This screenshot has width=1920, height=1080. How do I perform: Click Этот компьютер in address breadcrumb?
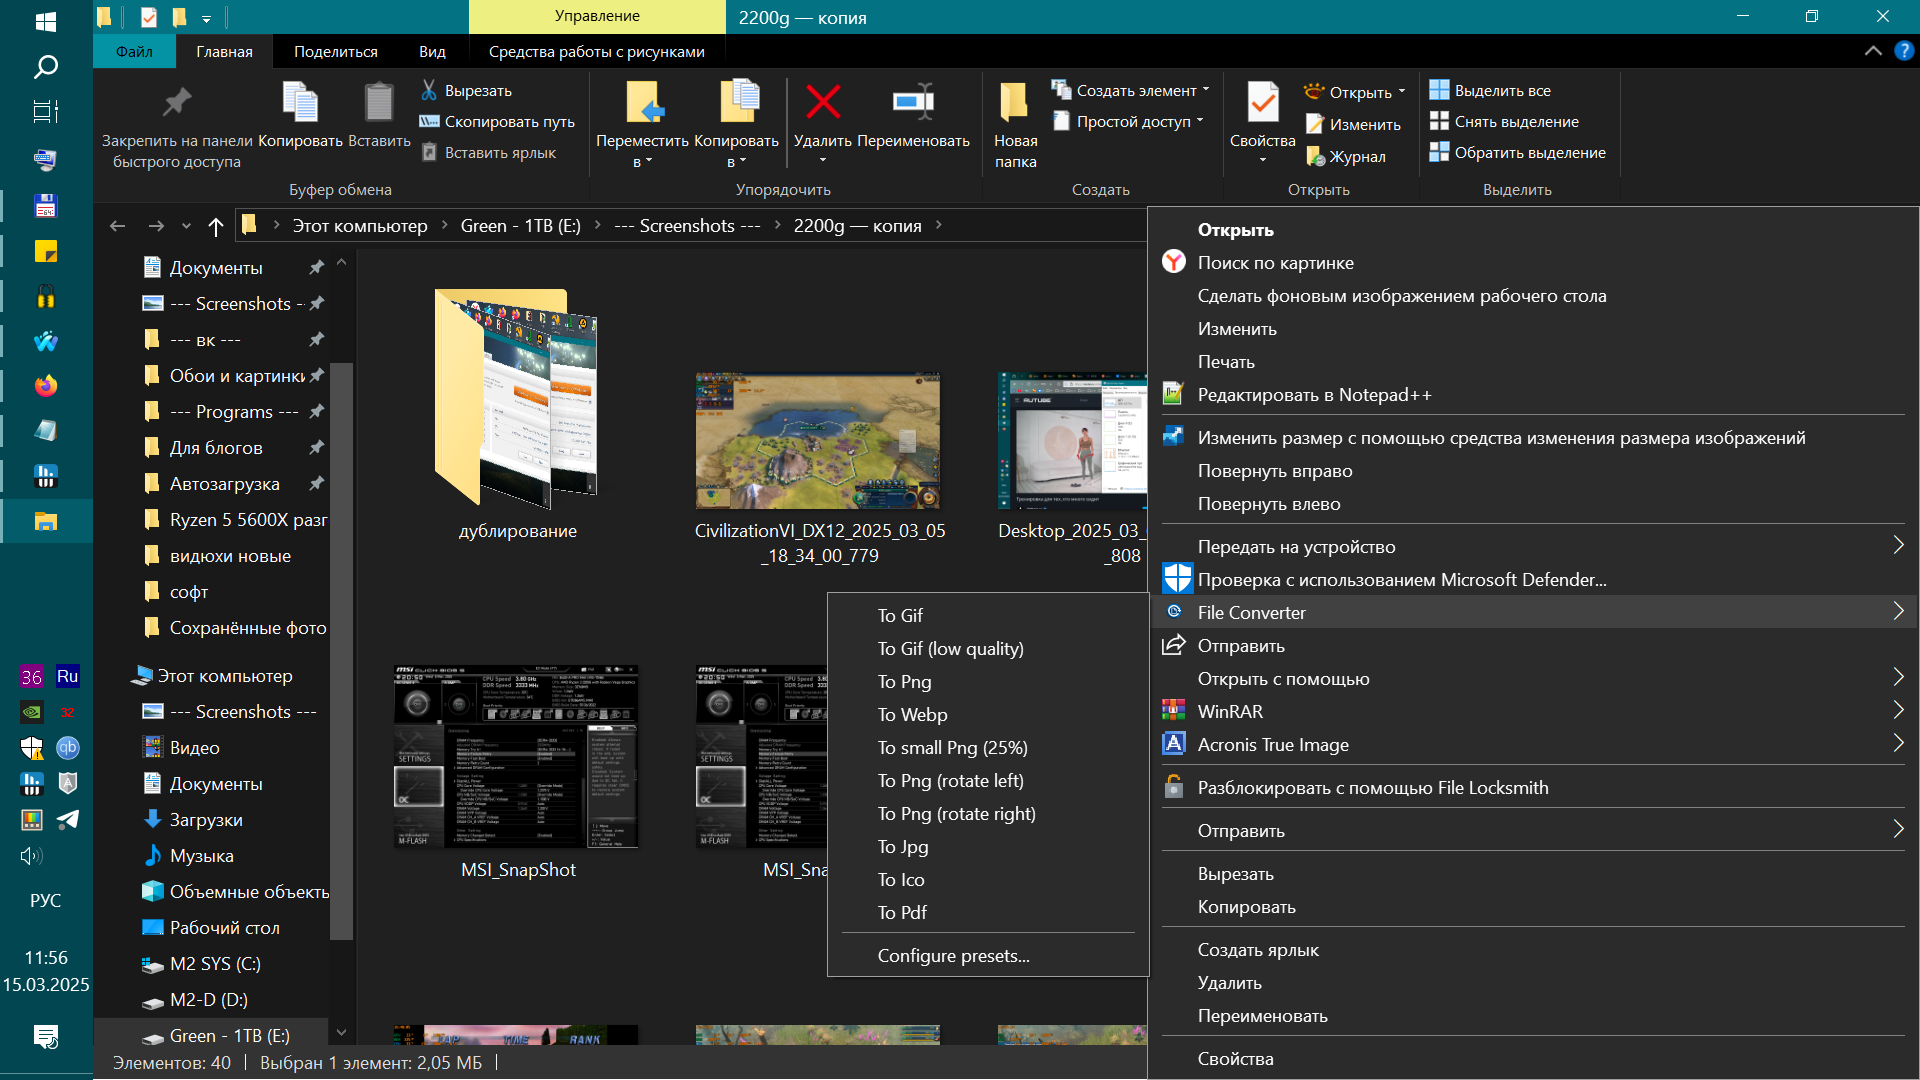coord(359,226)
